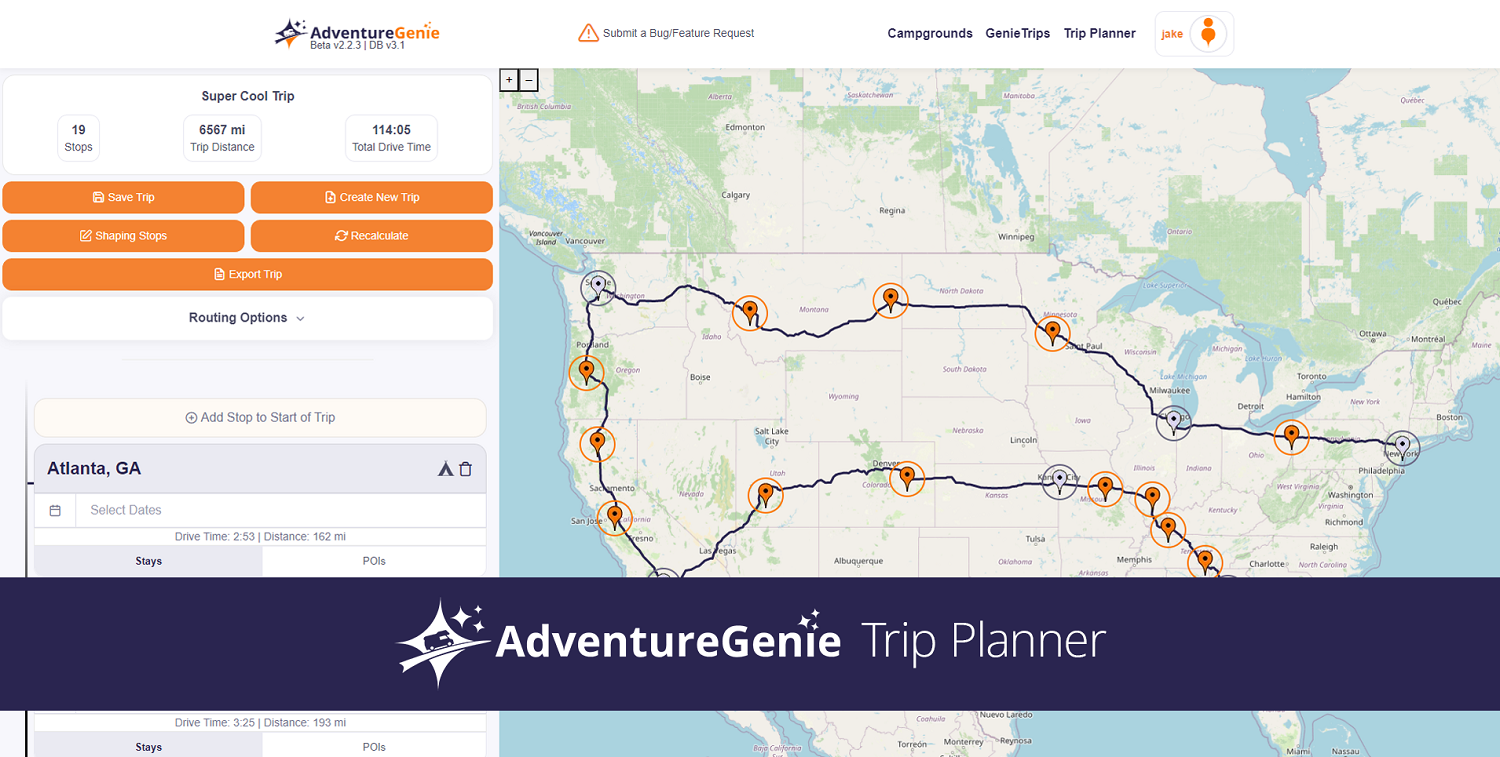
Task: Zoom in using the map plus control
Action: tap(509, 80)
